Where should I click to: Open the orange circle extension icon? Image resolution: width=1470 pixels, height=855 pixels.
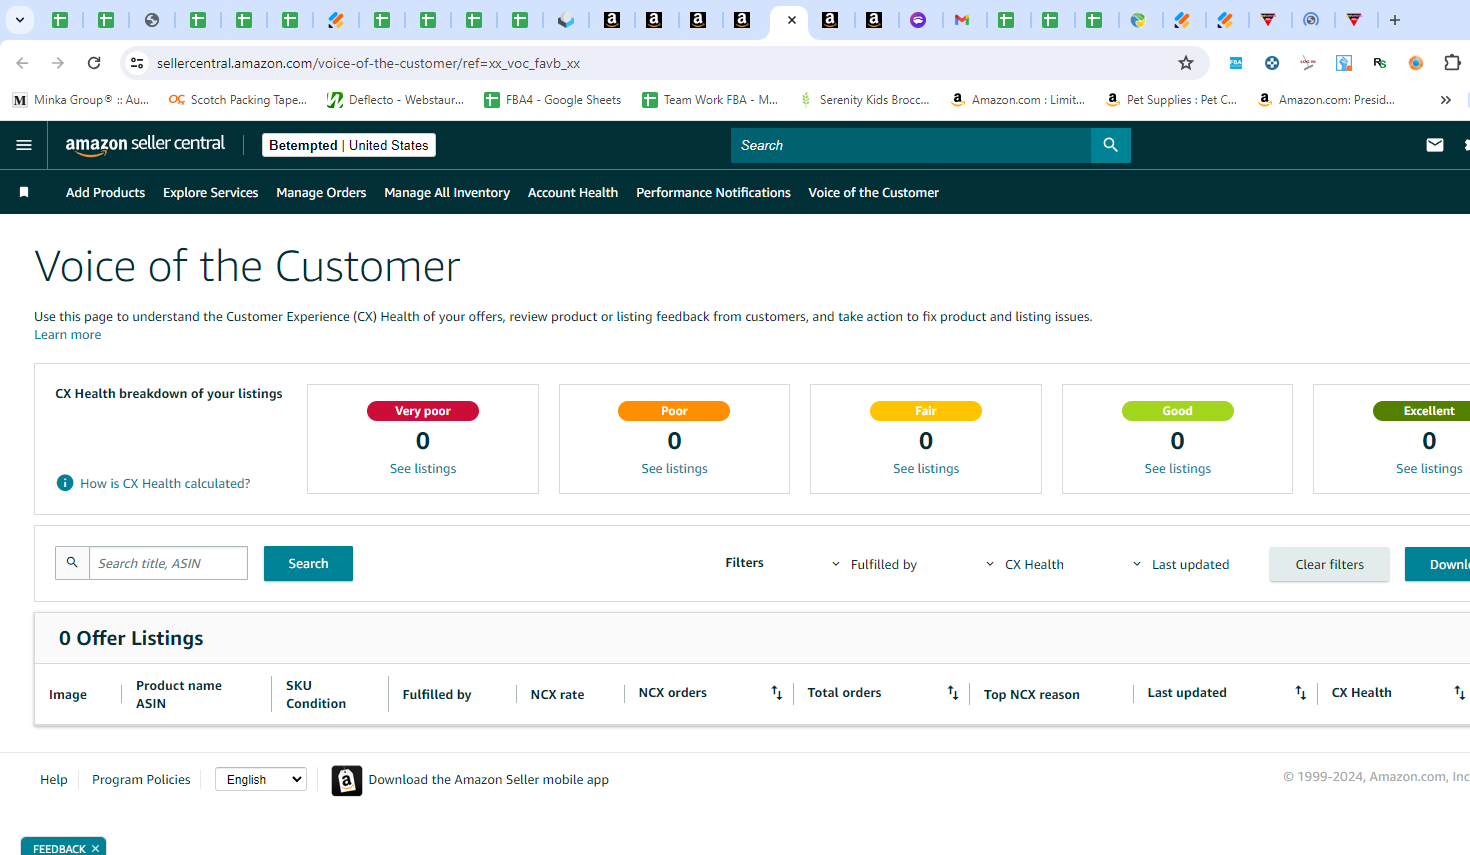point(1416,63)
